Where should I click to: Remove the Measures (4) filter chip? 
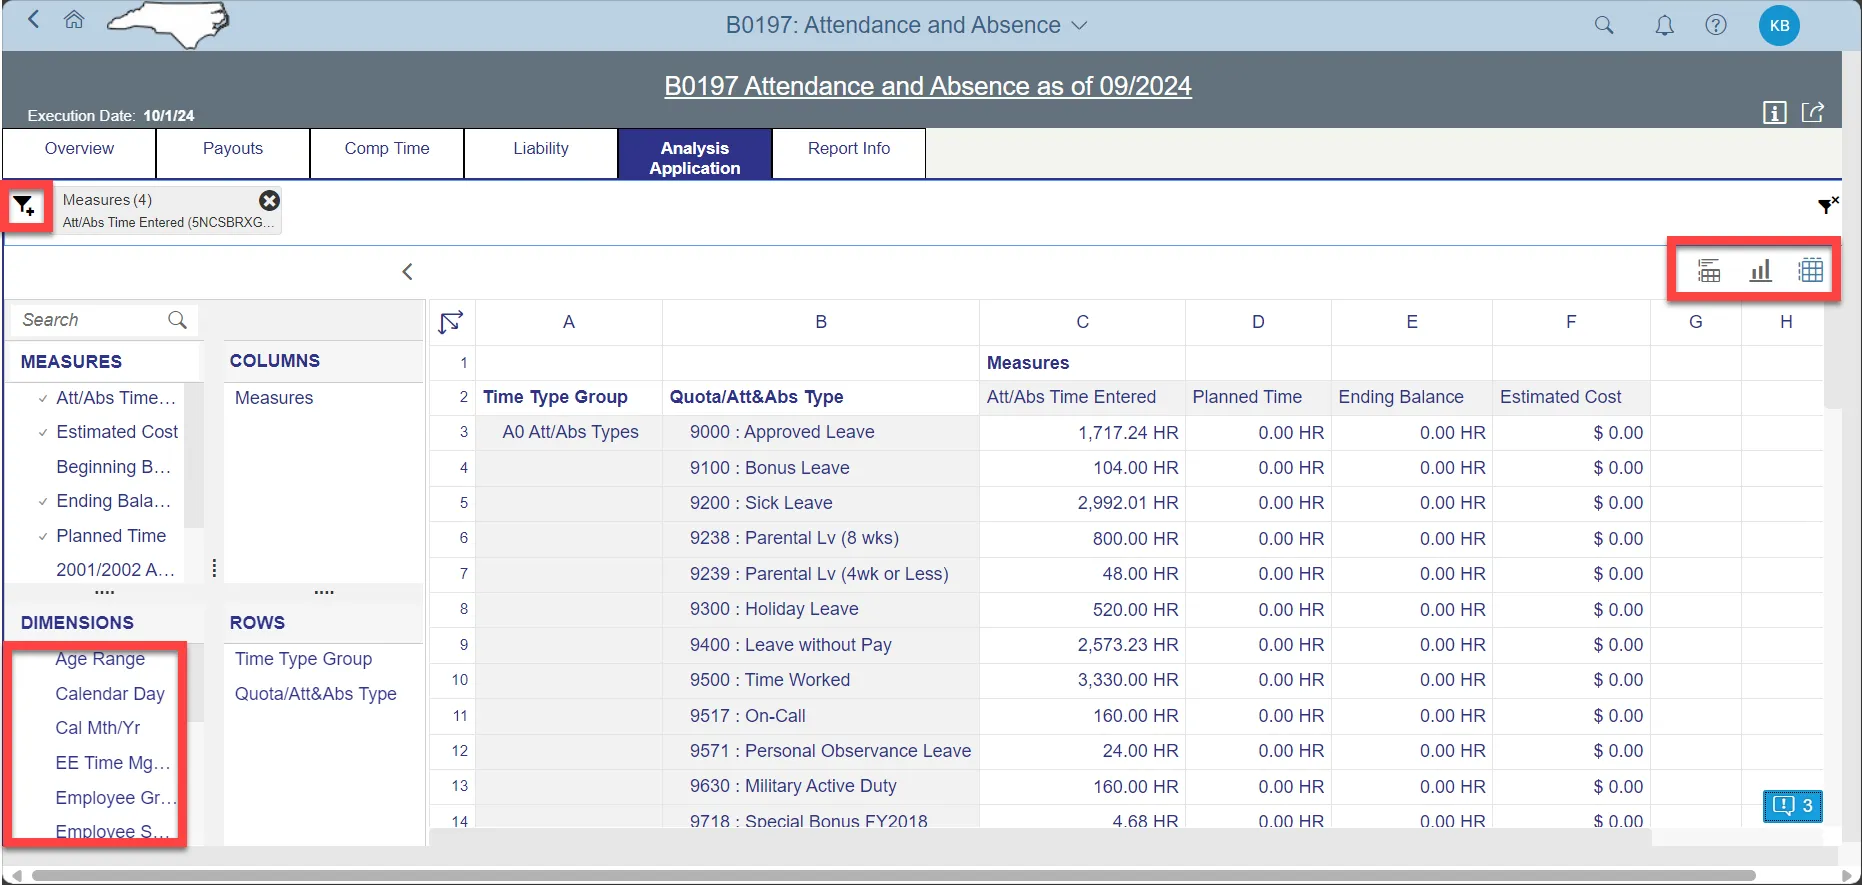[269, 201]
